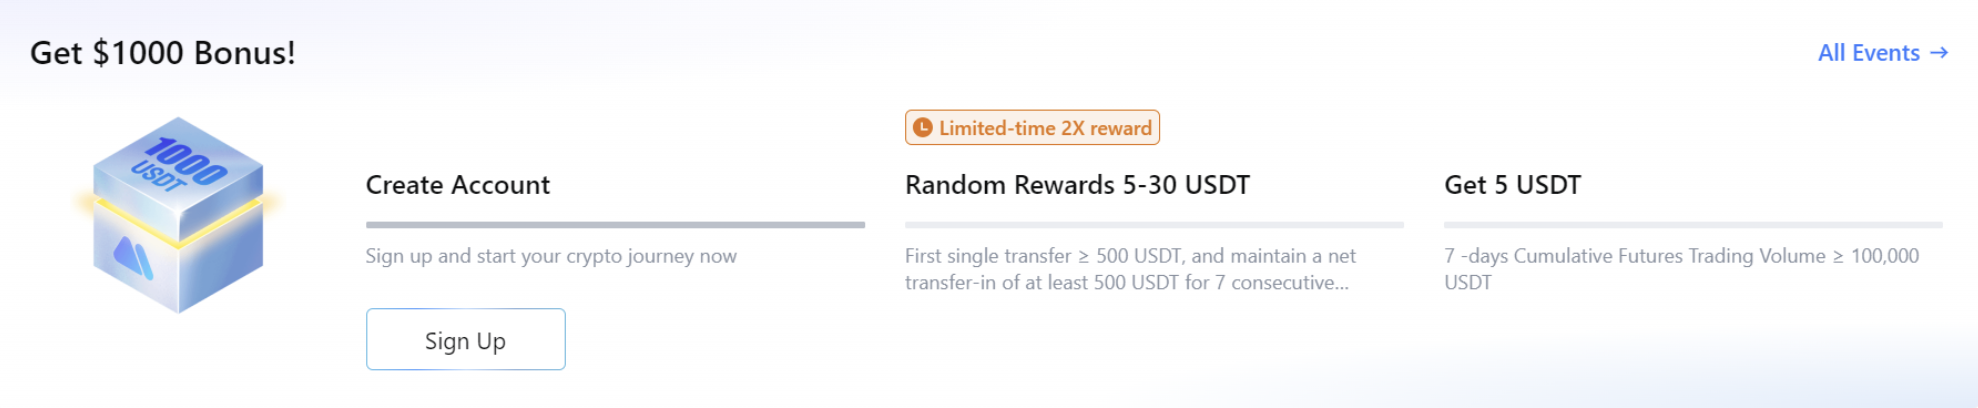Screen dimensions: 1978x408
Task: Click the glowing yellow band on the cube
Action: point(178,218)
